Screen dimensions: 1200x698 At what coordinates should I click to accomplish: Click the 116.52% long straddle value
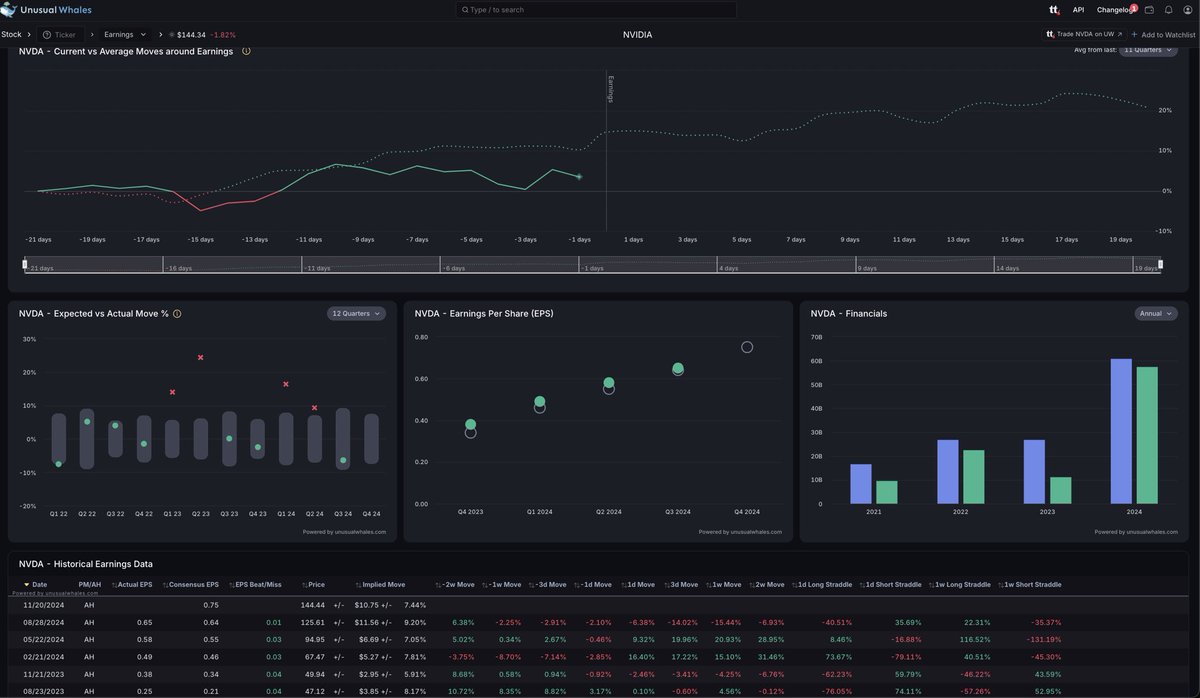974,639
